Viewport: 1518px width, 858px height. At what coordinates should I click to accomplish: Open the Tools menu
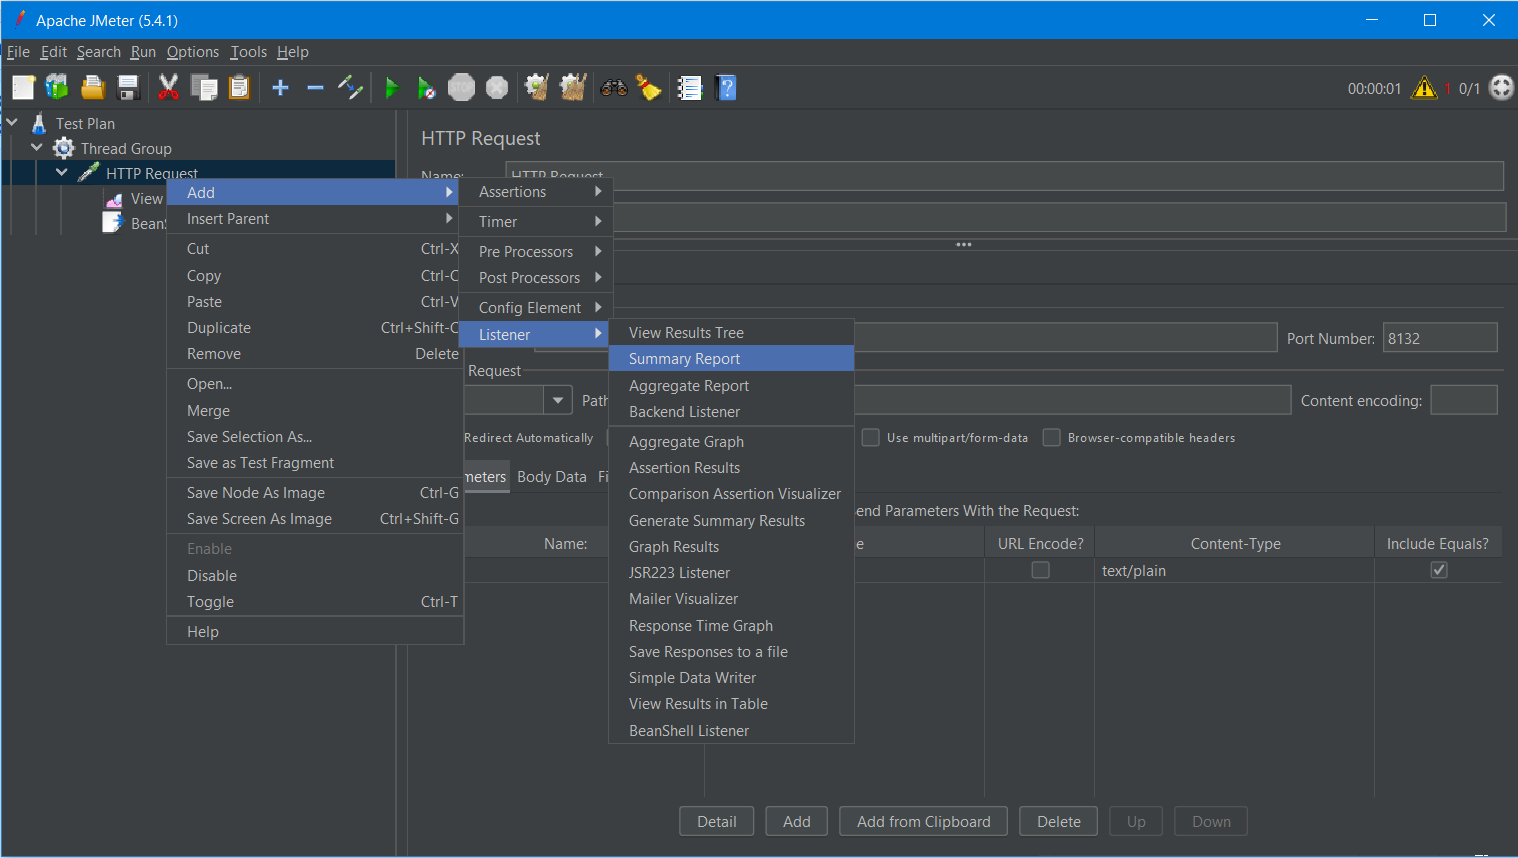(248, 52)
